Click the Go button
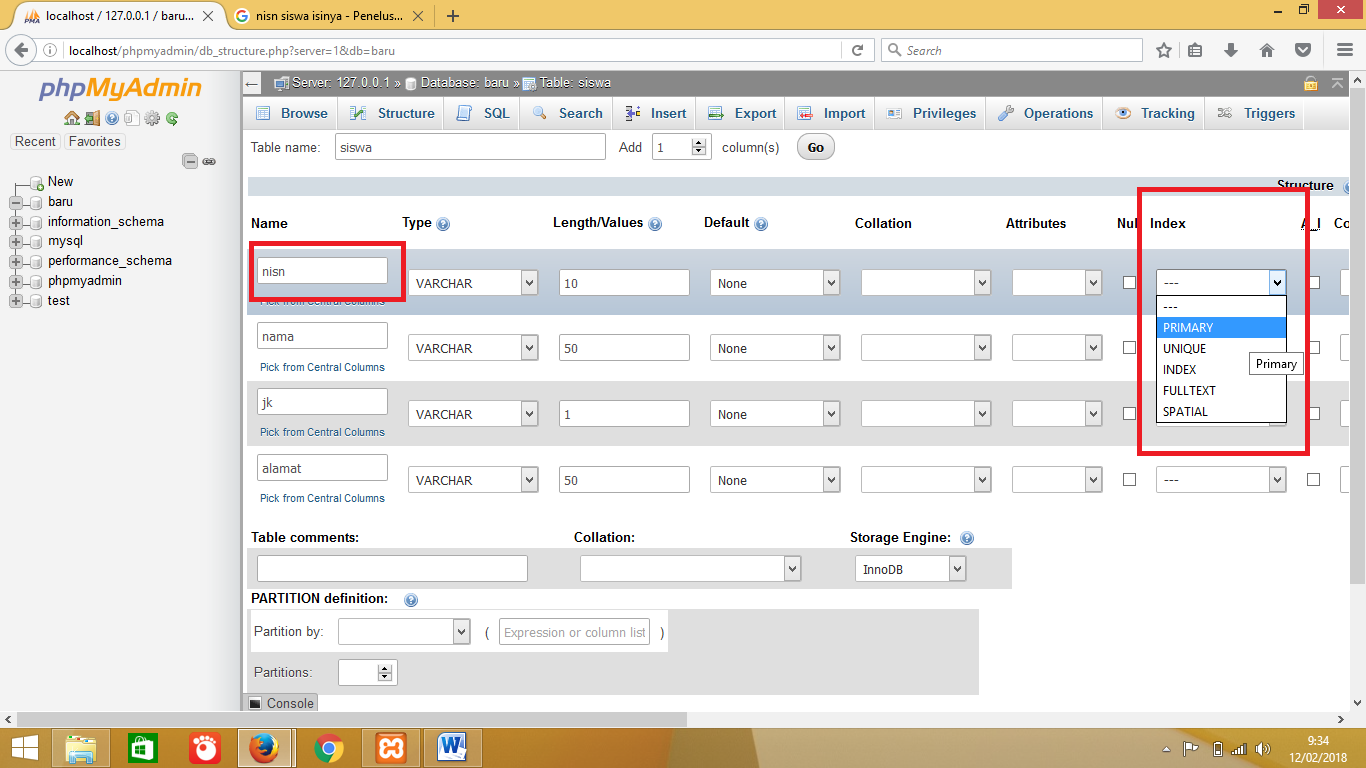This screenshot has height=768, width=1366. click(x=815, y=147)
